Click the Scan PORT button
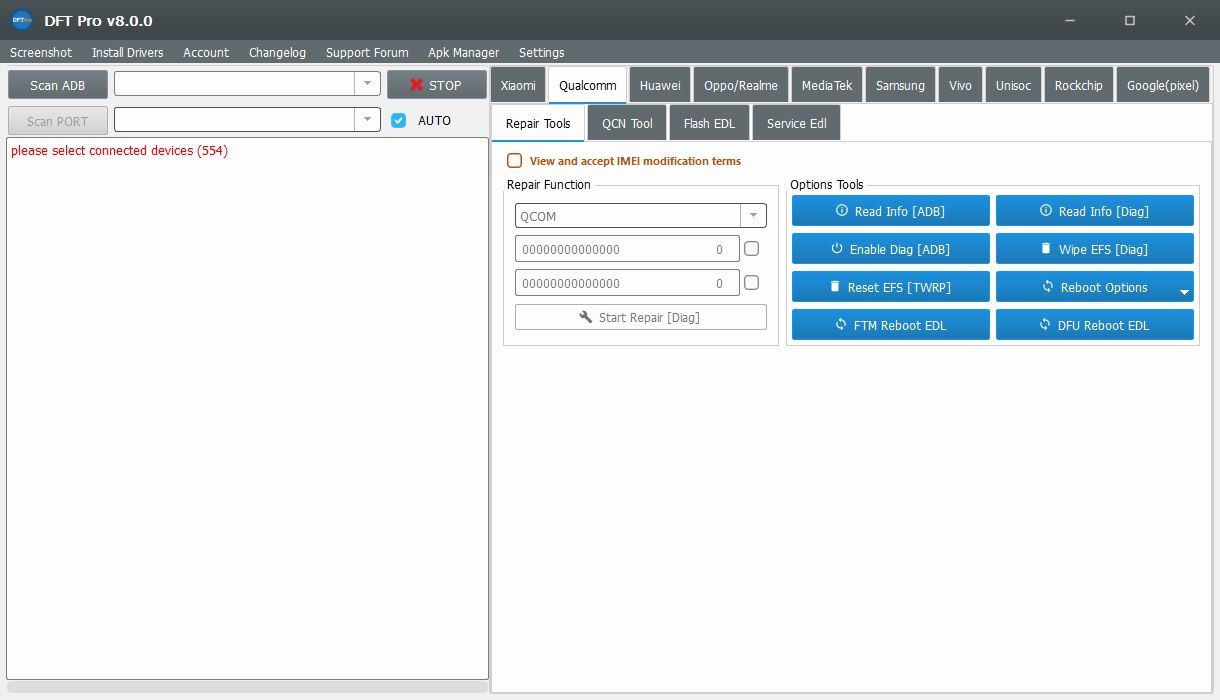The height and width of the screenshot is (700, 1220). [58, 121]
